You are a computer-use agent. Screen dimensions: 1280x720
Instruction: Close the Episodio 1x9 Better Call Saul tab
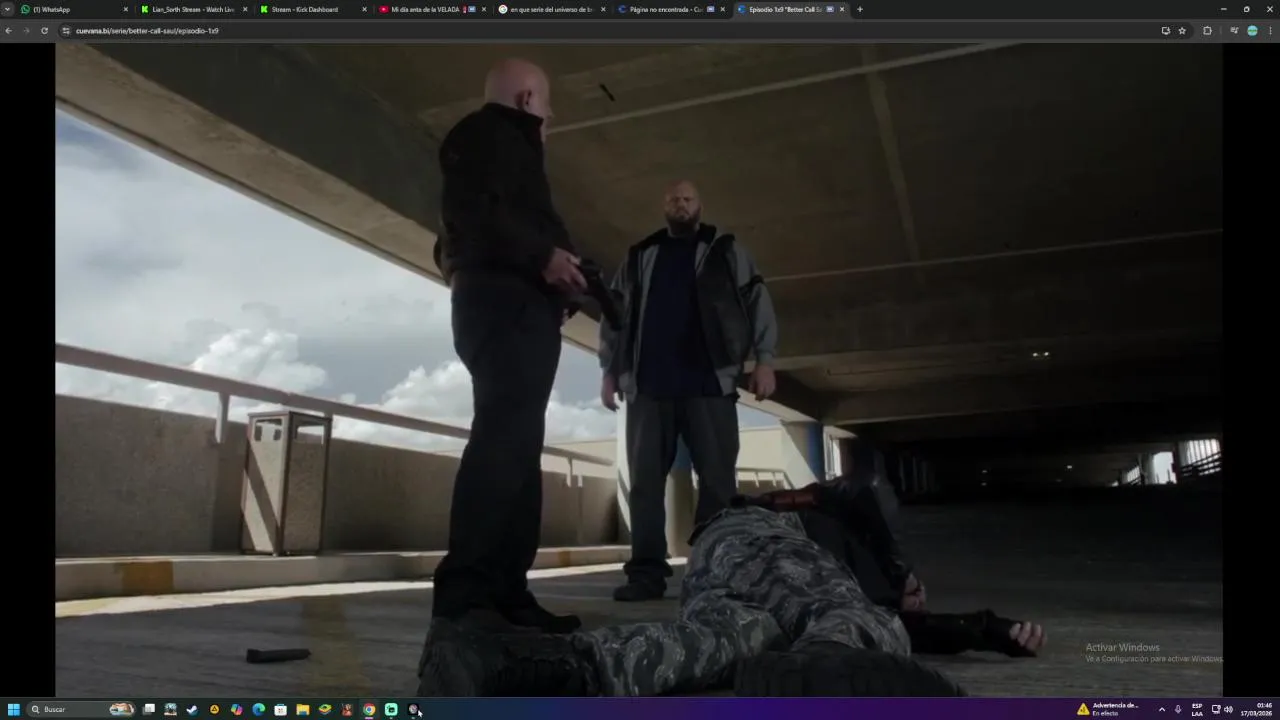[842, 9]
